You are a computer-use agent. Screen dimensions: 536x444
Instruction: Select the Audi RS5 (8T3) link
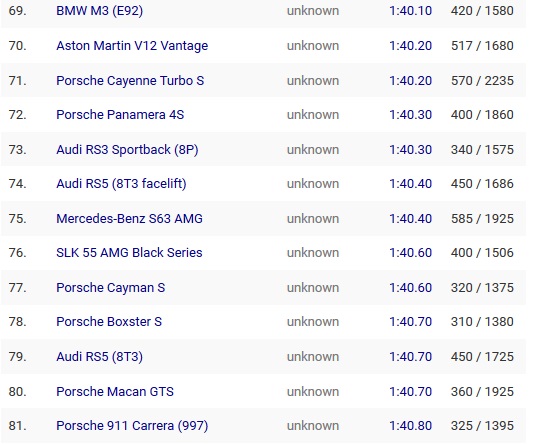99,357
